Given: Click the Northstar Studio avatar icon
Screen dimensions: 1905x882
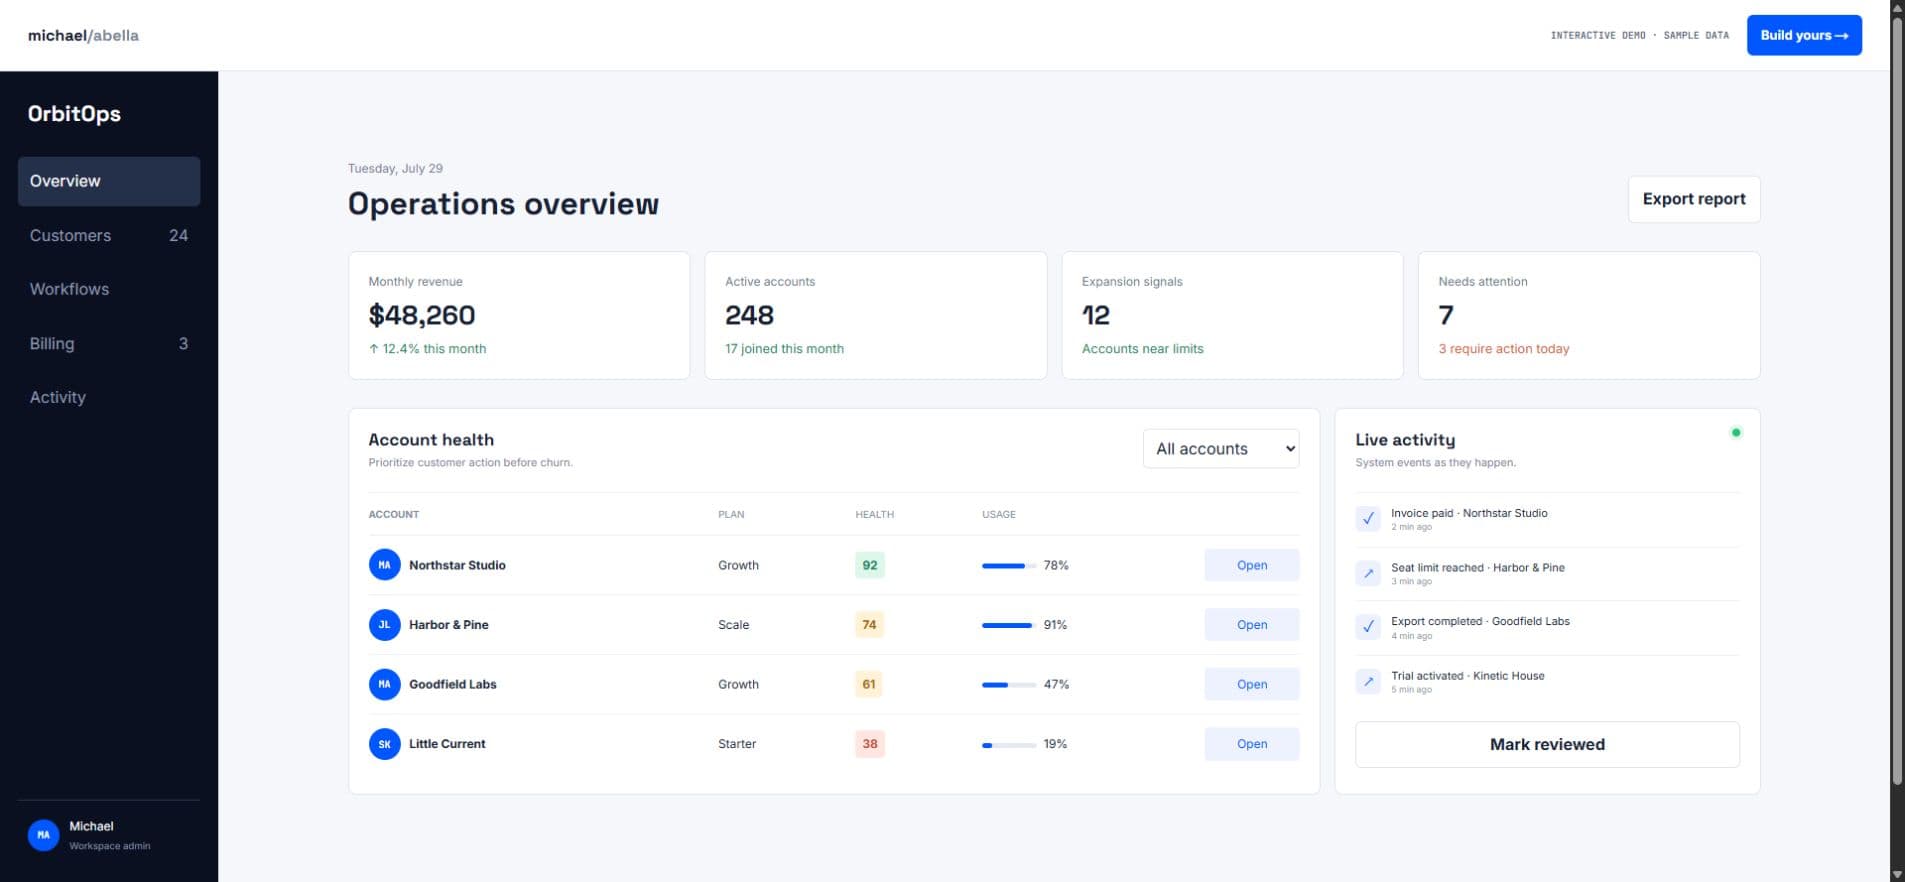Looking at the screenshot, I should [384, 565].
